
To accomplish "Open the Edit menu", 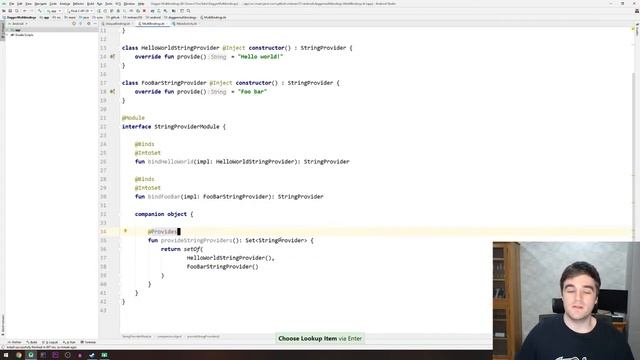I will point(19,4).
